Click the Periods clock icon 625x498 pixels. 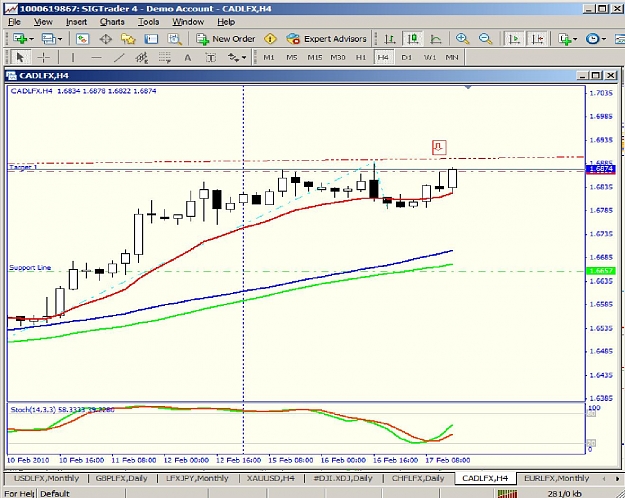[x=593, y=39]
